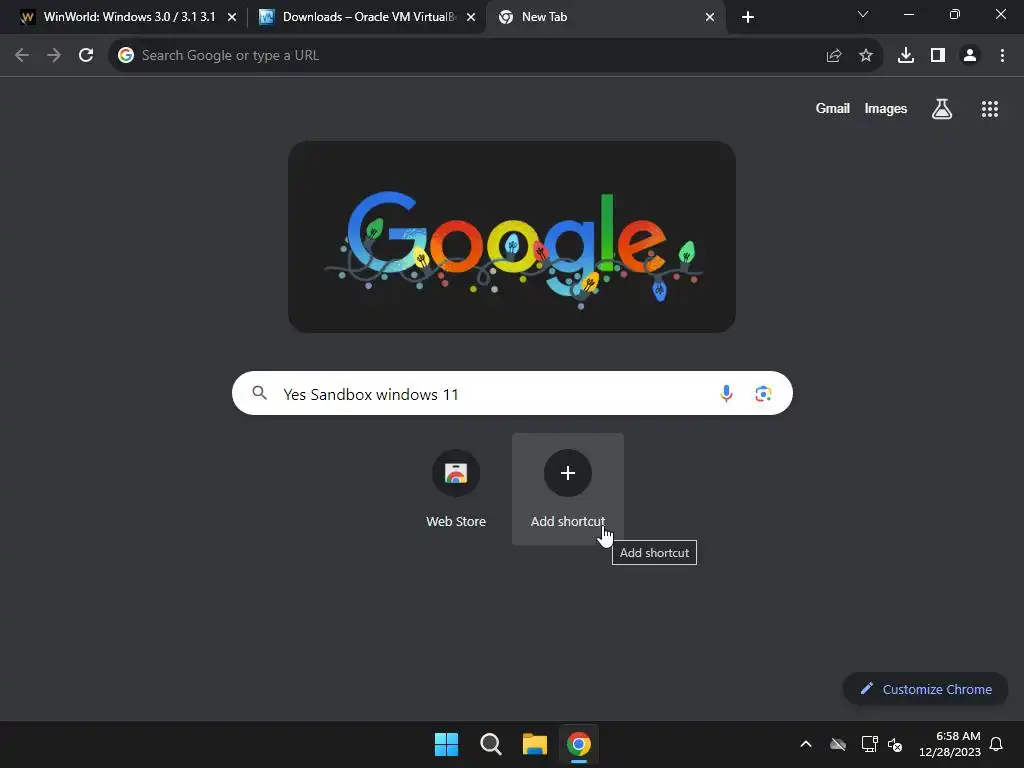Close the VirtualBox Downloads tab

[471, 17]
